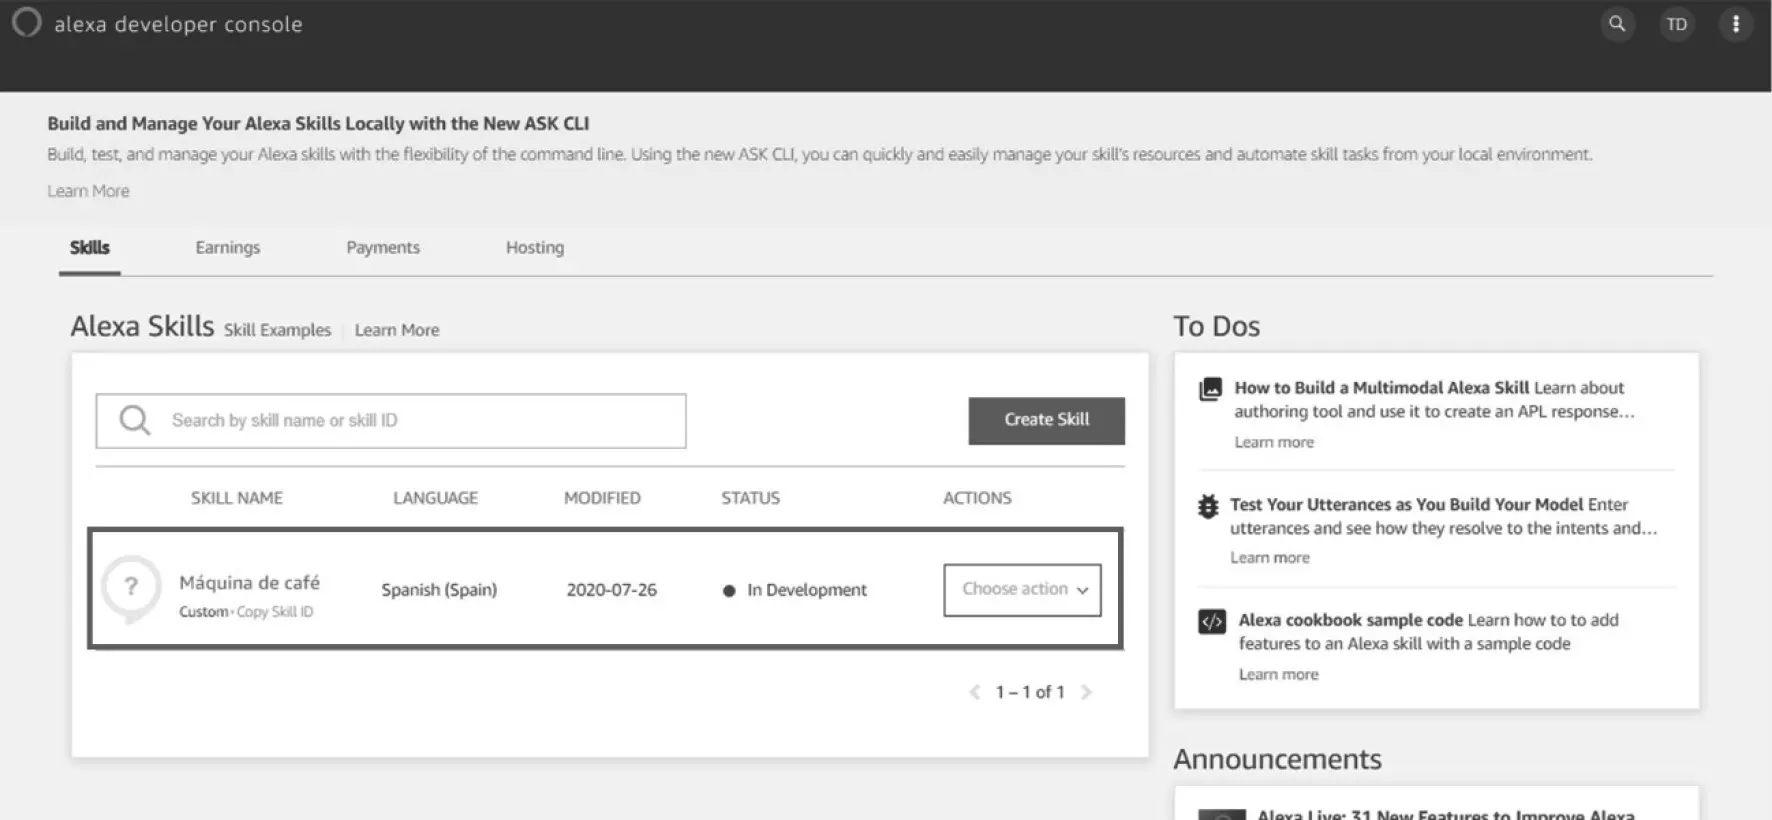Viewport: 1772px width, 820px height.
Task: Click the LANGUAGE column header
Action: pos(435,498)
